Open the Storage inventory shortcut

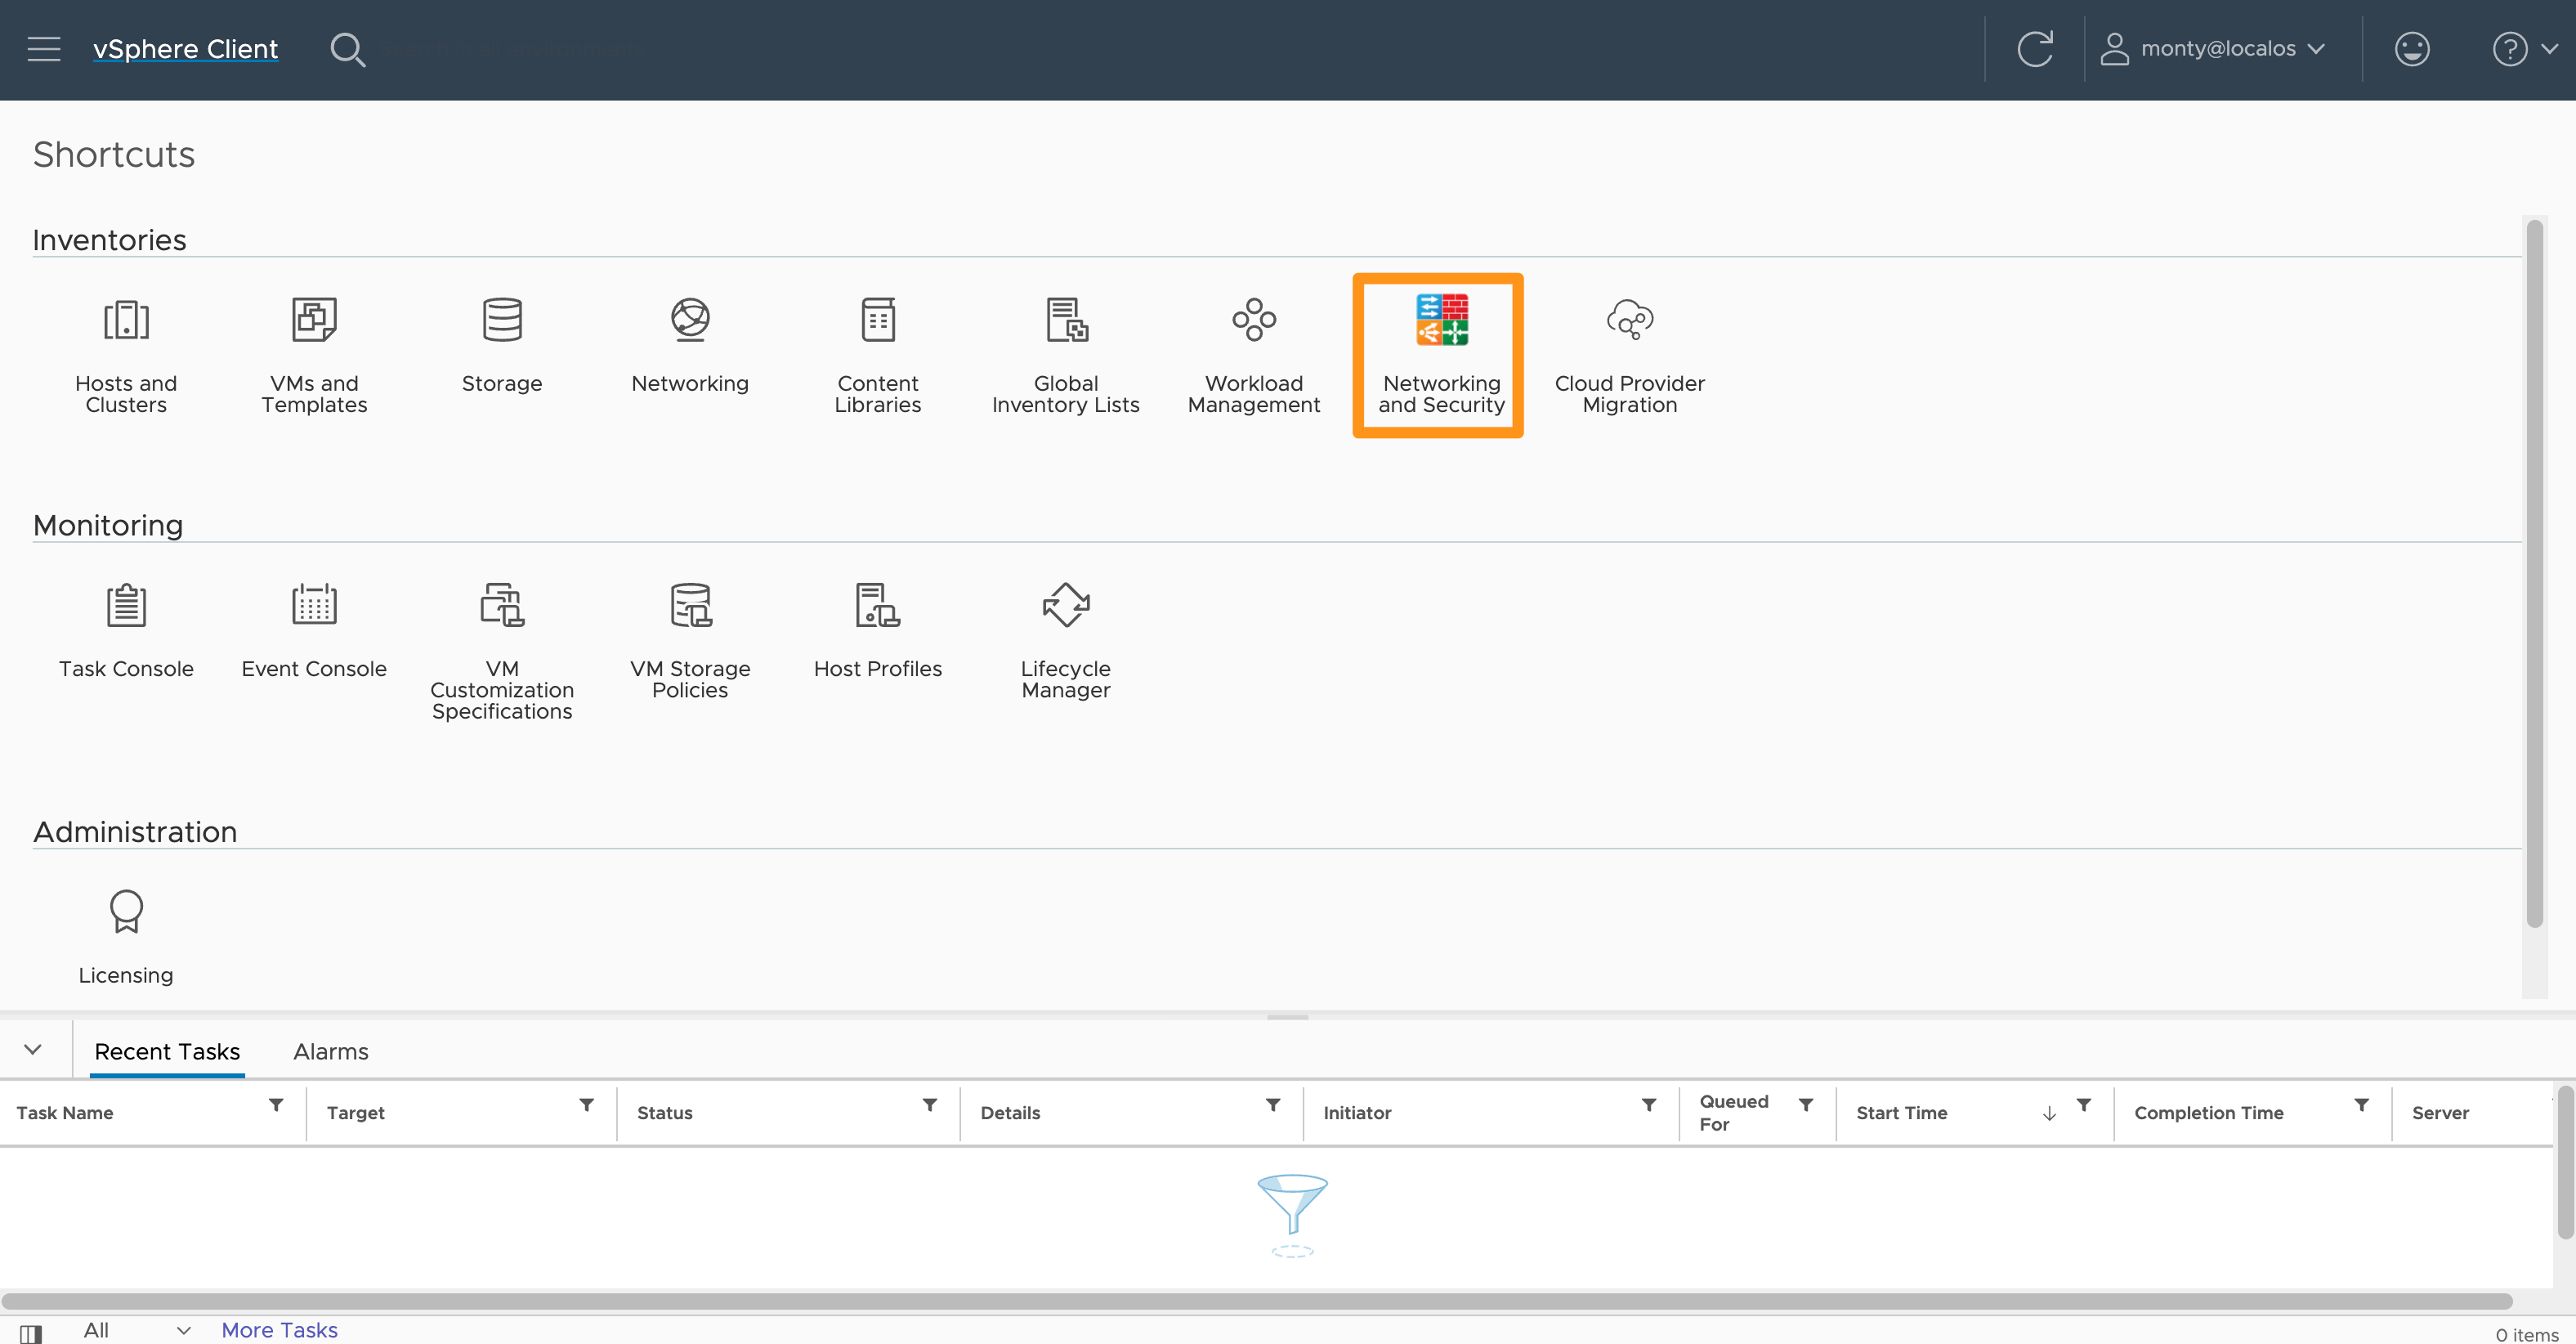502,346
